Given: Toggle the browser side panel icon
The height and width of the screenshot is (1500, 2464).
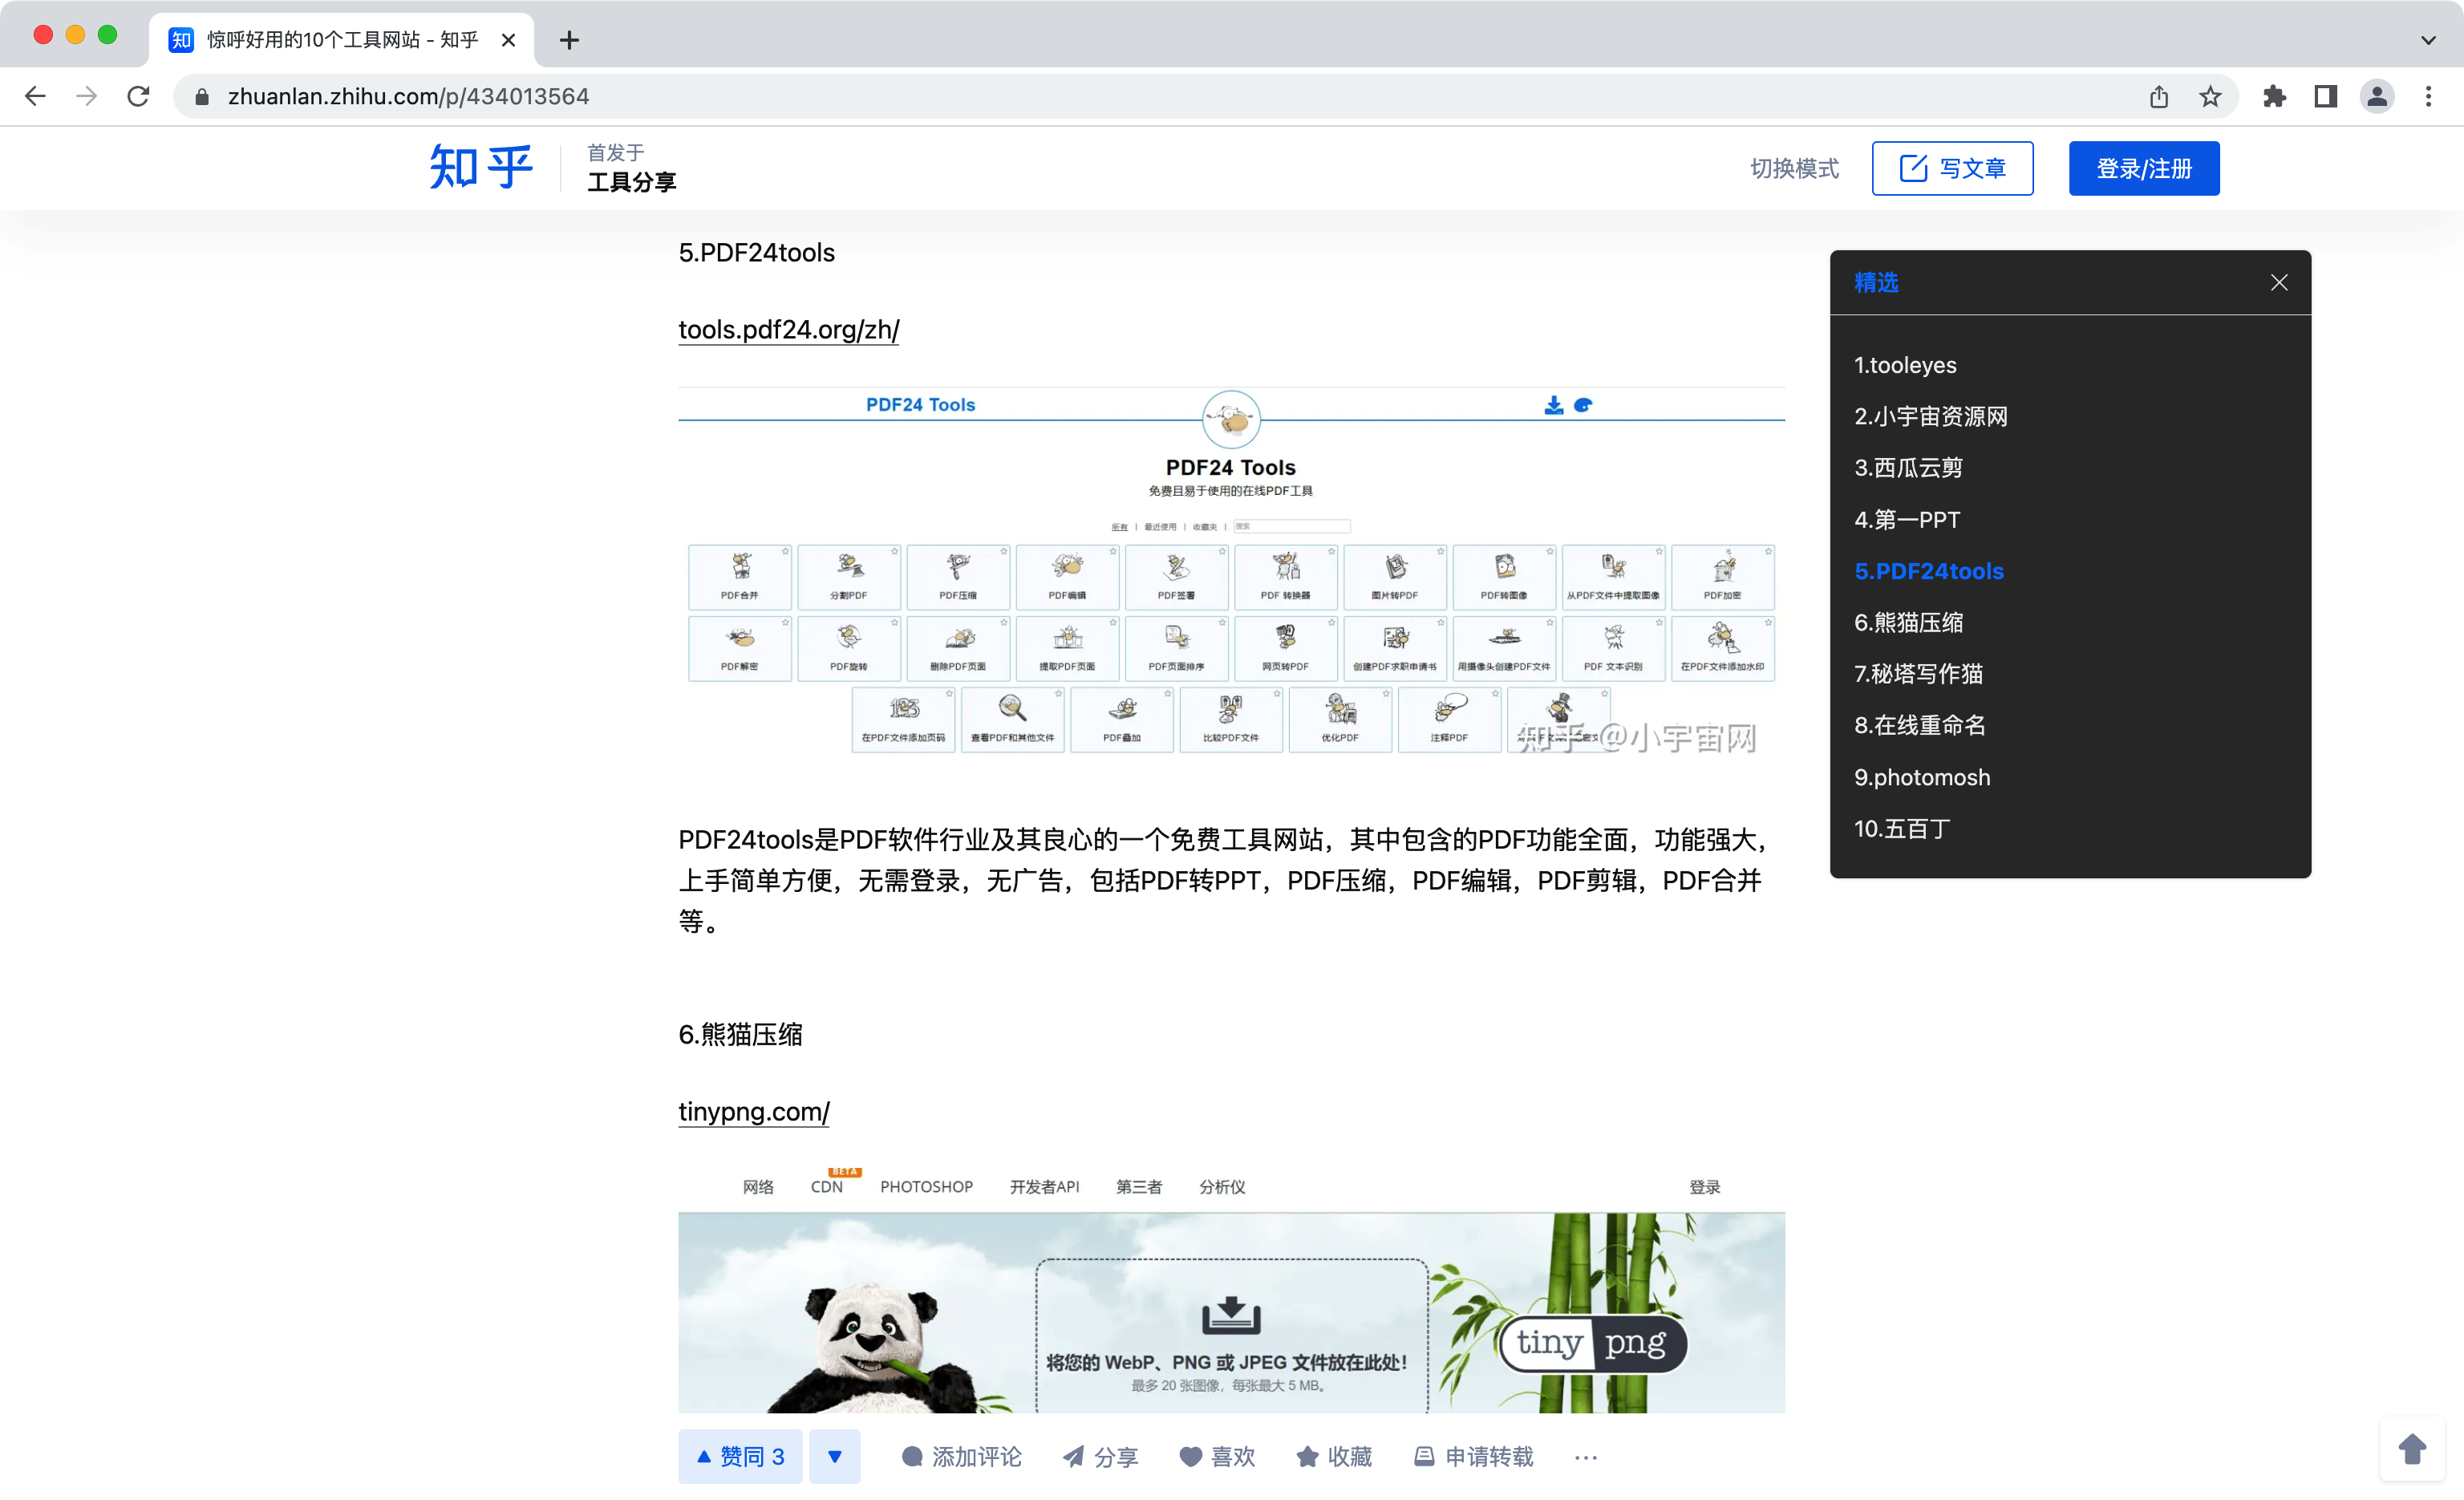Looking at the screenshot, I should [2325, 96].
